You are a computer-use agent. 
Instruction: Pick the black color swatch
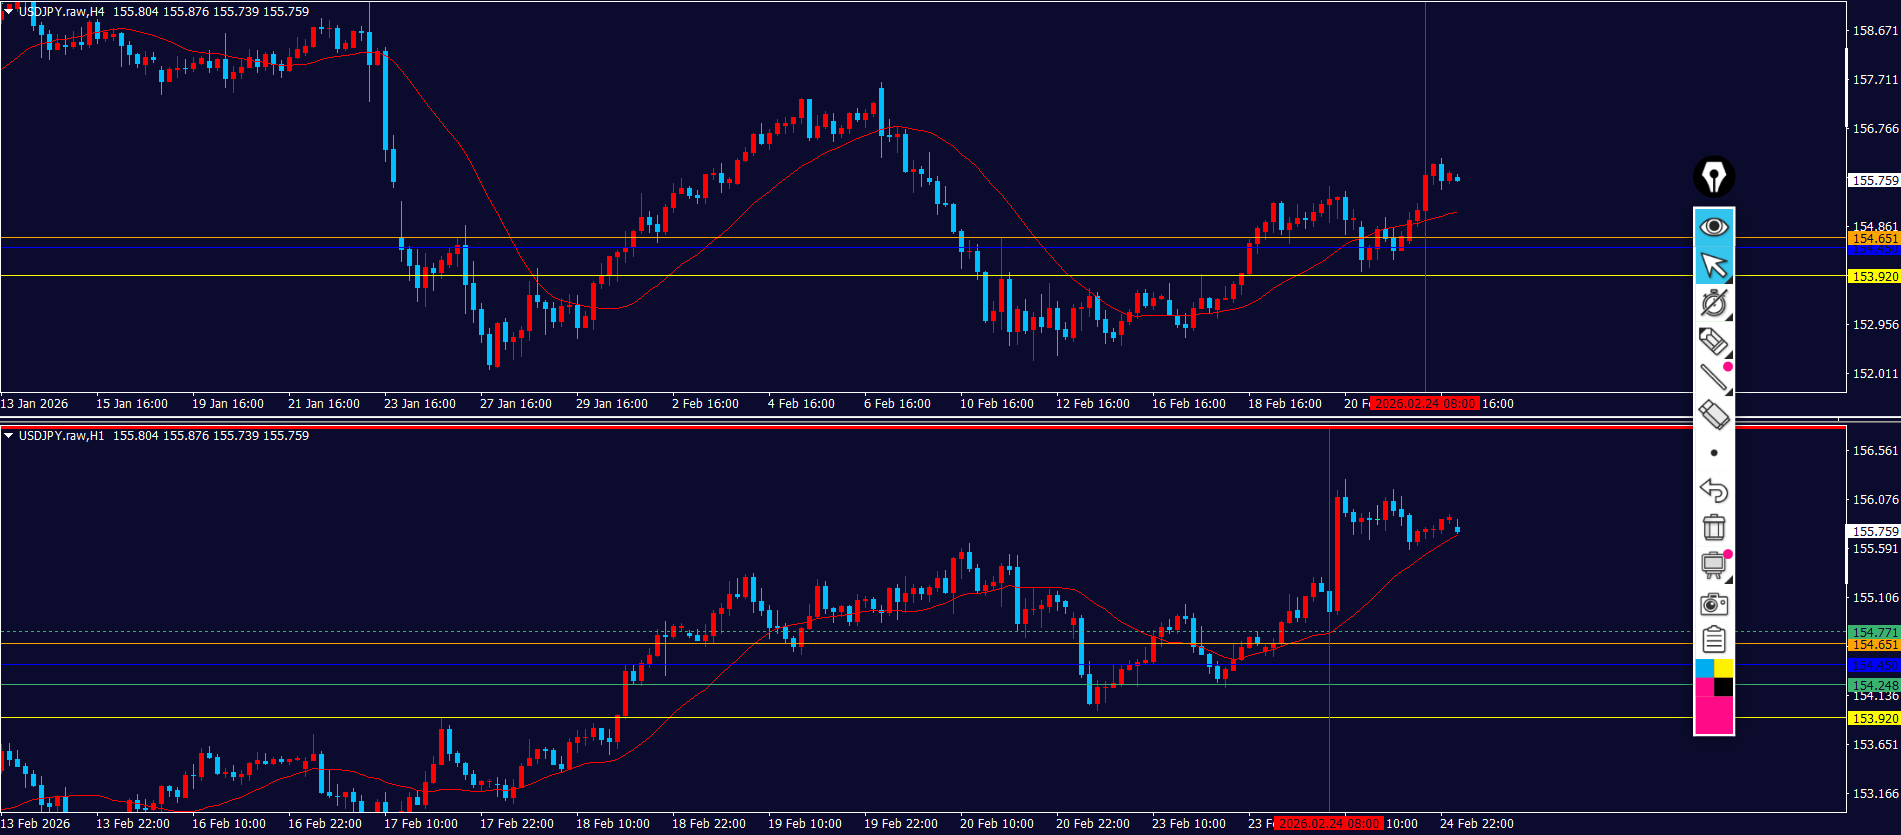(1724, 687)
